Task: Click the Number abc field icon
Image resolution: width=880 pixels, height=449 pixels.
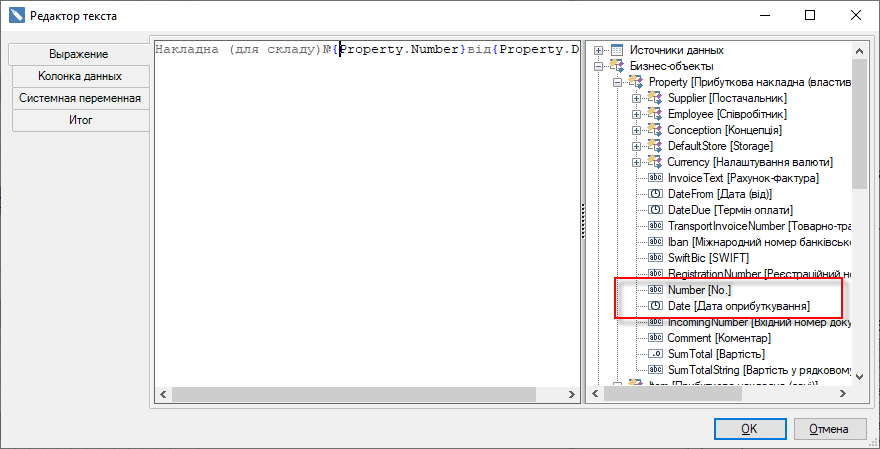Action: click(655, 289)
